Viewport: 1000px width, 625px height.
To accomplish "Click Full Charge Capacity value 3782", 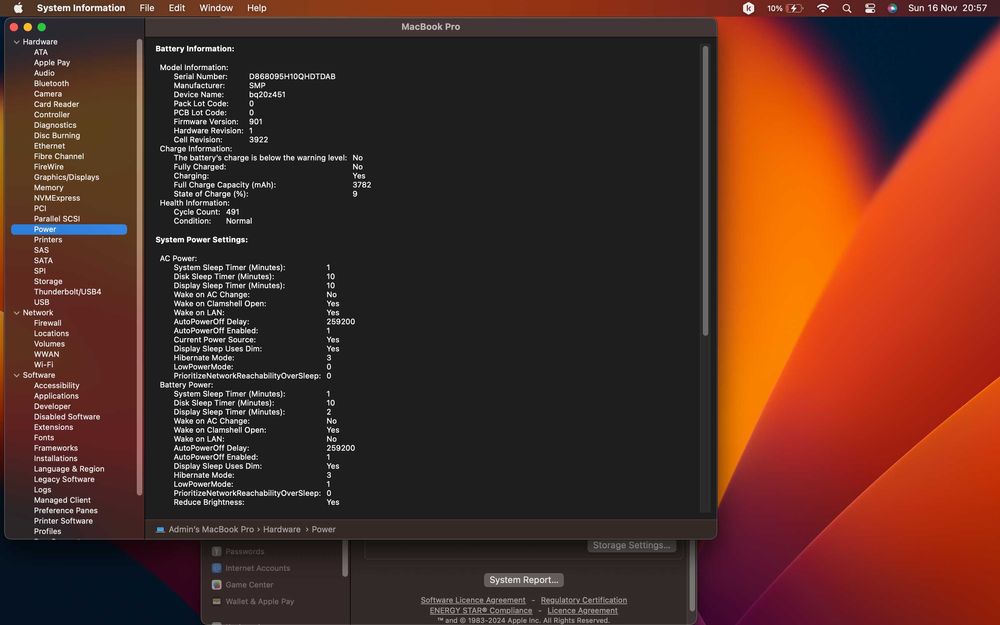I will (362, 185).
